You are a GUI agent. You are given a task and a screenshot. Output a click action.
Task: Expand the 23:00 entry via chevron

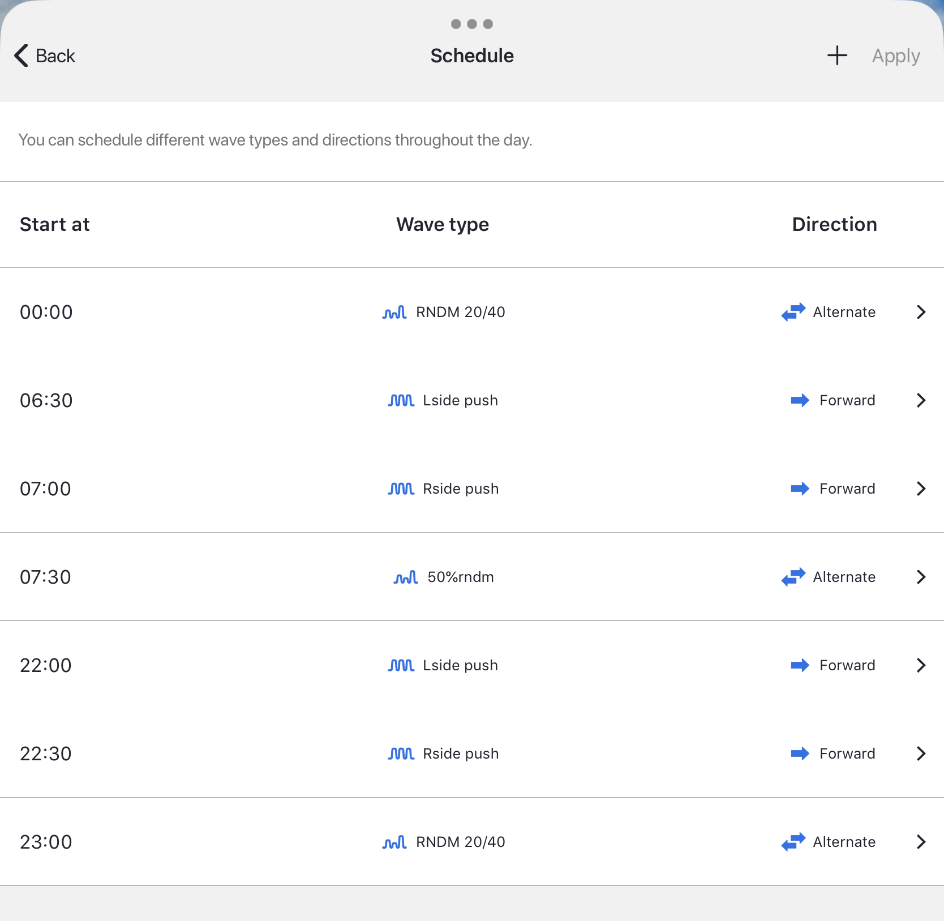(x=921, y=842)
